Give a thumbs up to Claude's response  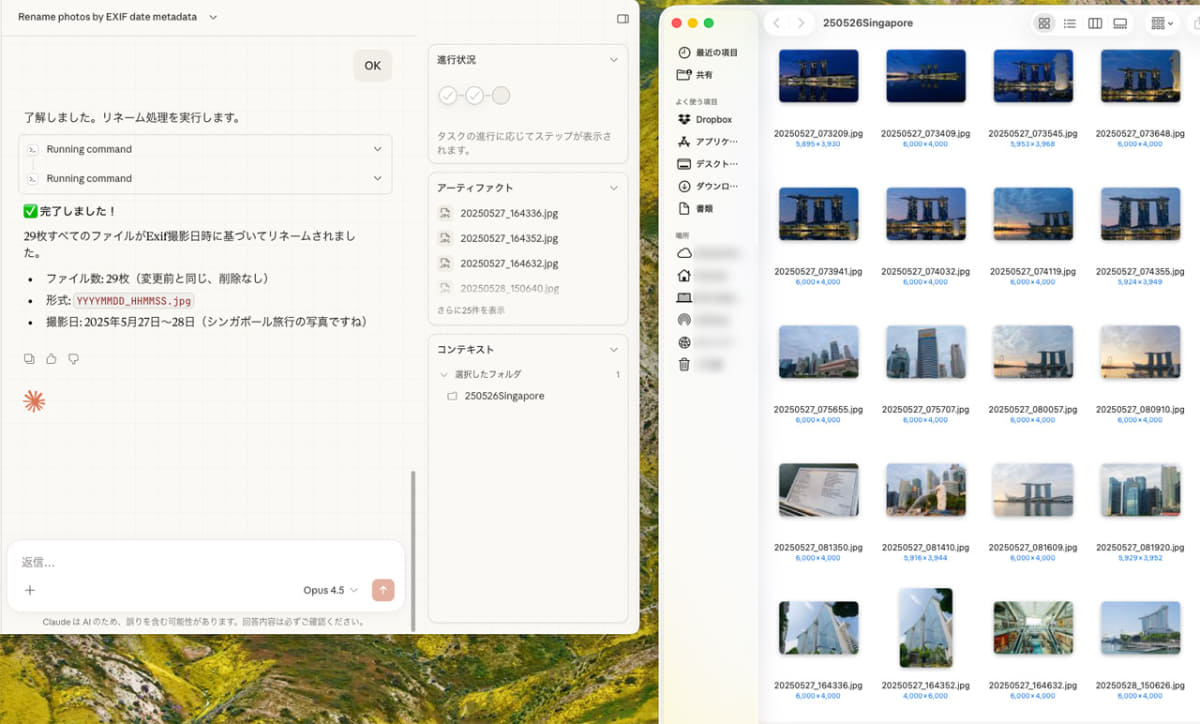(51, 358)
